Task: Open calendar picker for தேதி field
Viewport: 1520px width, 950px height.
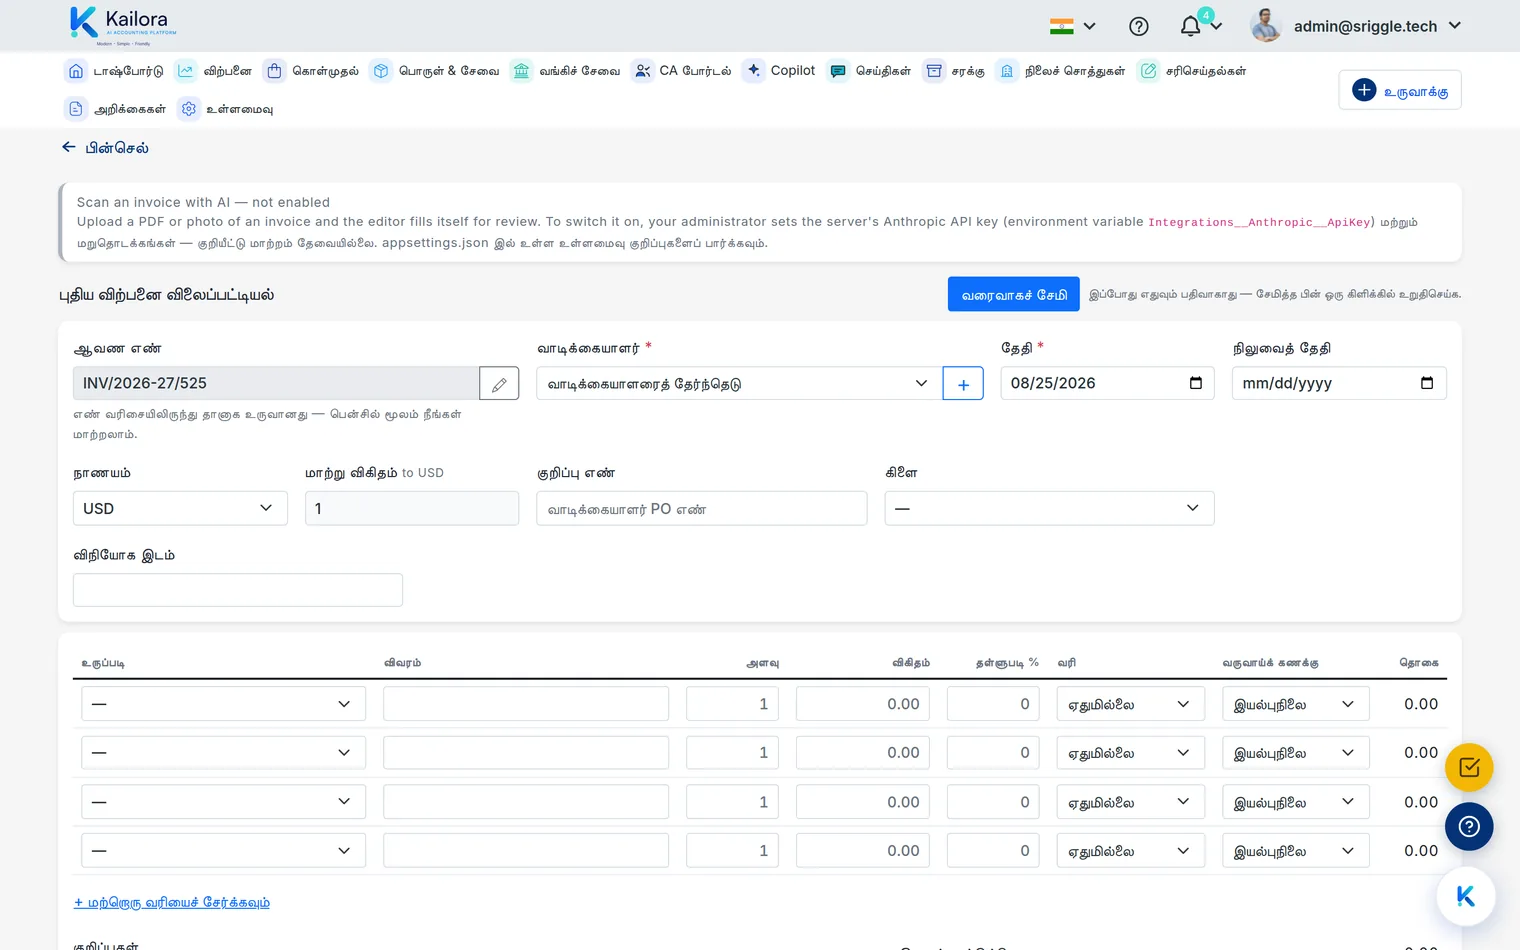Action: (1195, 383)
